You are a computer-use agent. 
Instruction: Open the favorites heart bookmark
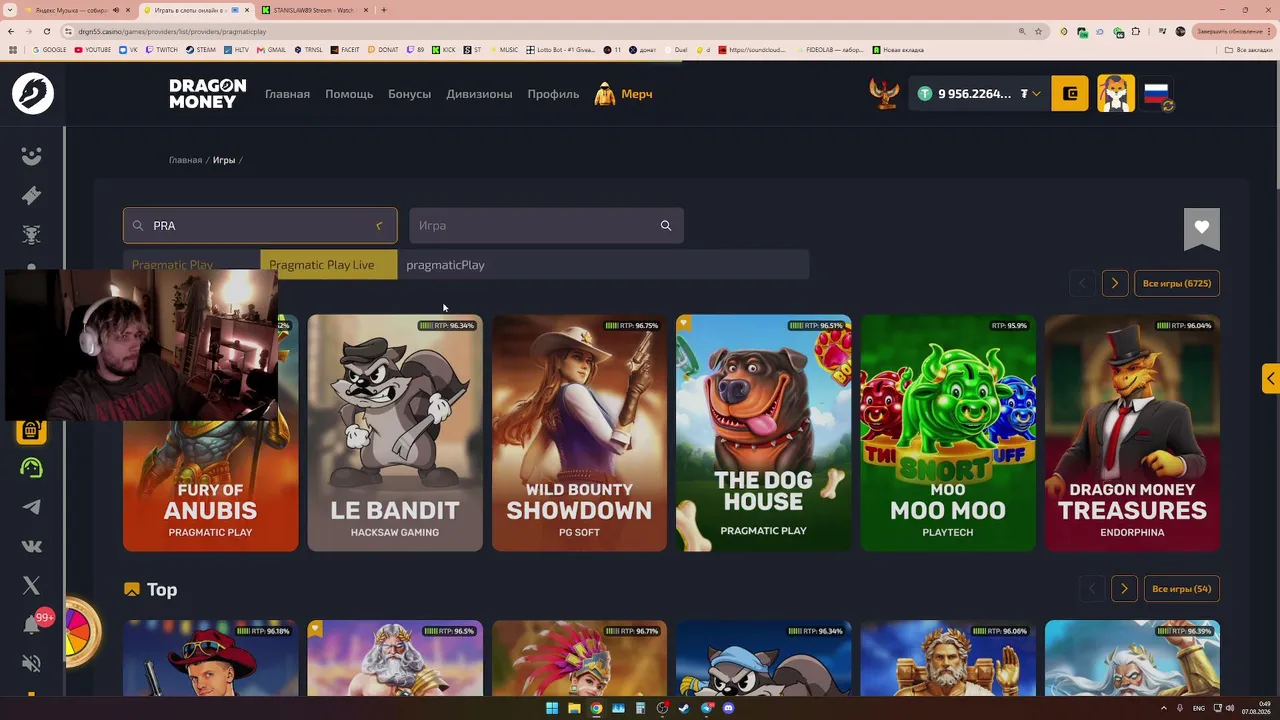click(x=1202, y=229)
